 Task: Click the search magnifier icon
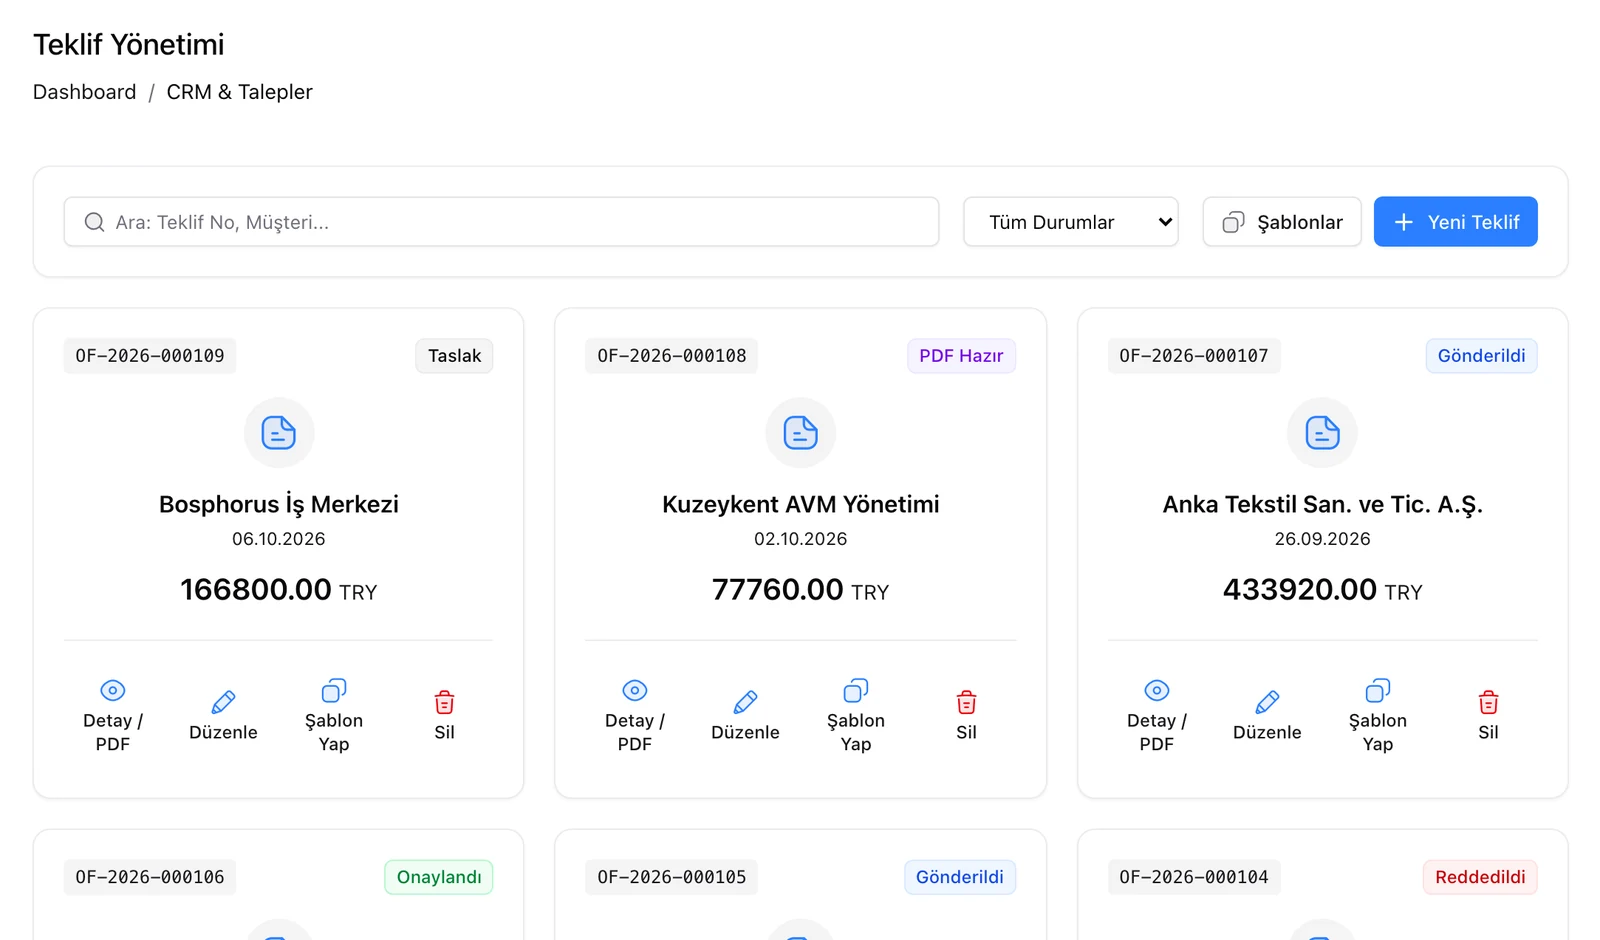point(94,222)
